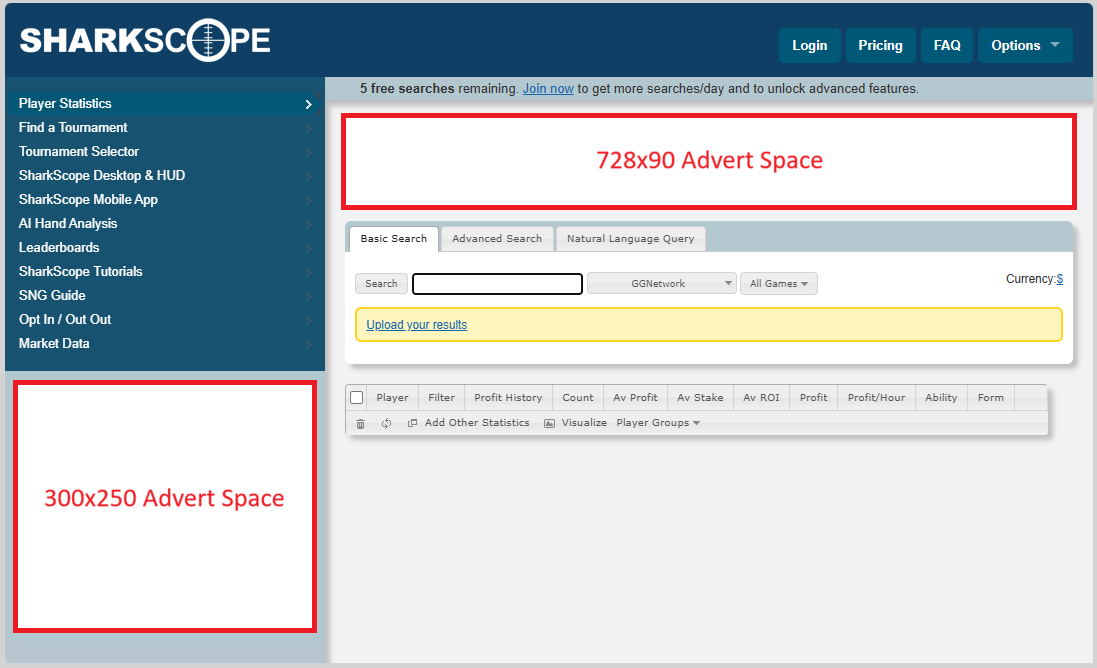Viewport: 1097px width, 668px height.
Task: Open the All Games dropdown
Action: [779, 283]
